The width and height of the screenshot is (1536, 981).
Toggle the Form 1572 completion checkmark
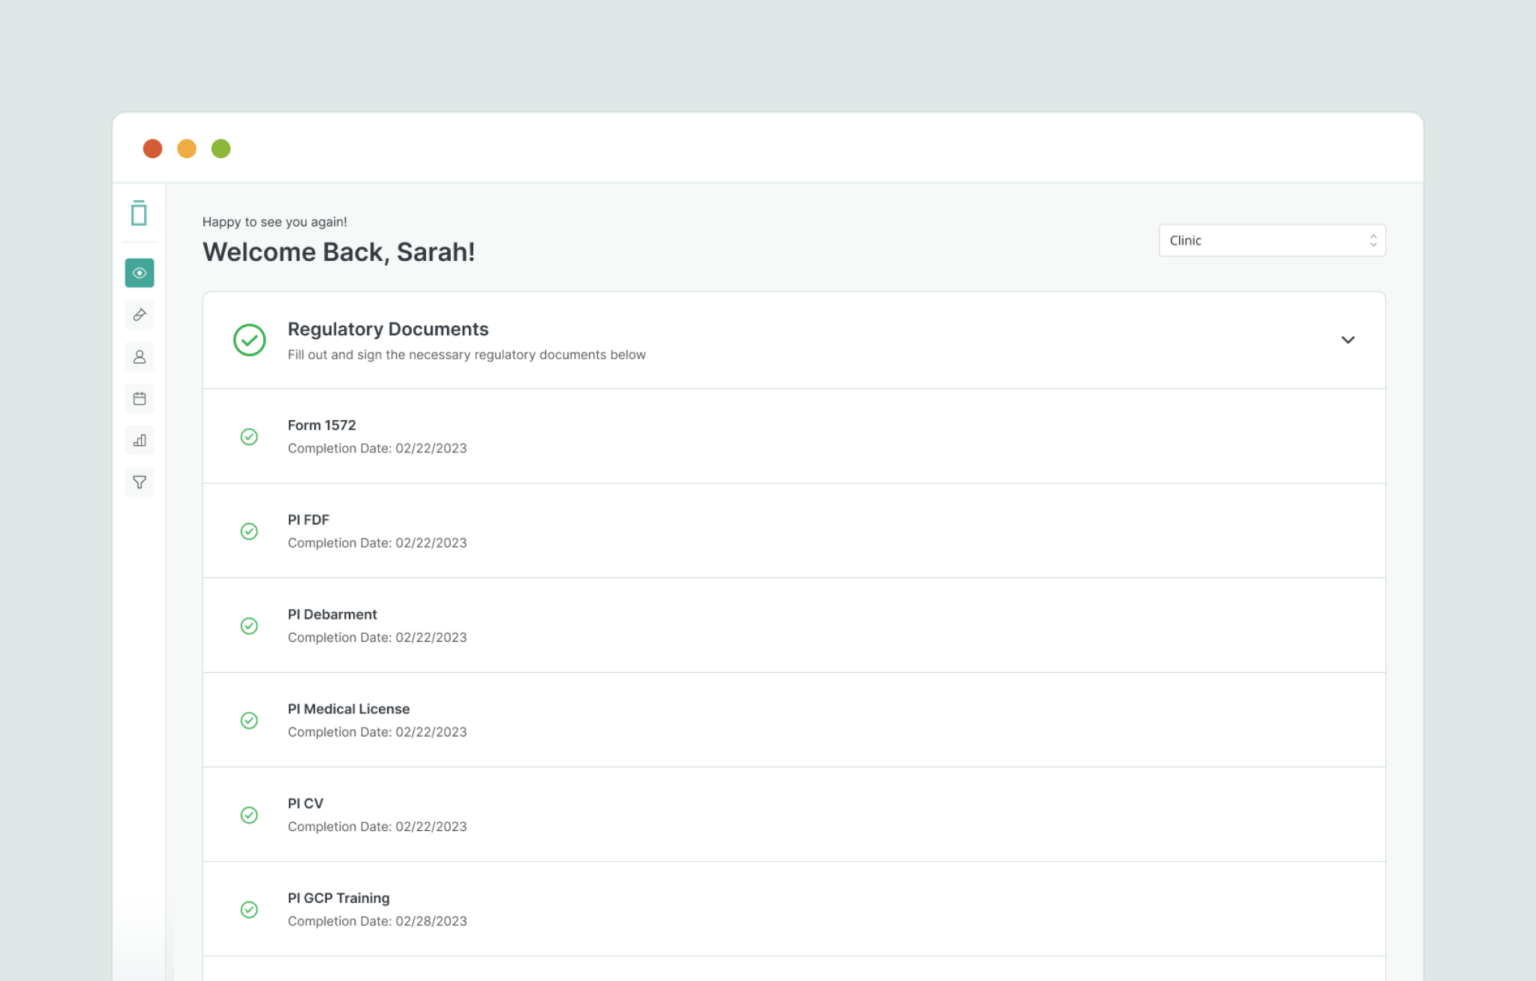249,437
